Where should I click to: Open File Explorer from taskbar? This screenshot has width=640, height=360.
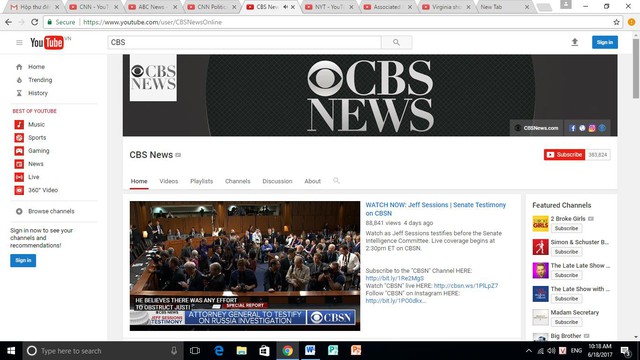tap(242, 351)
